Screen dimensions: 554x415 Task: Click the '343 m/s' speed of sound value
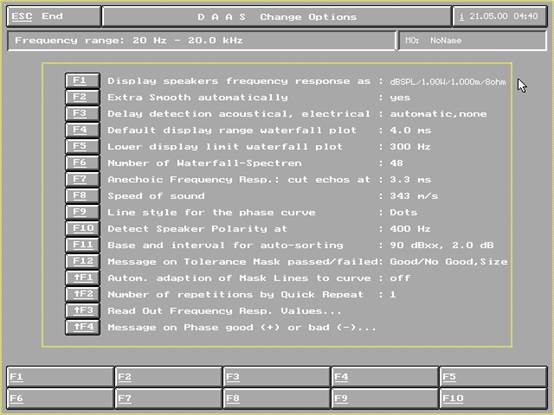414,196
